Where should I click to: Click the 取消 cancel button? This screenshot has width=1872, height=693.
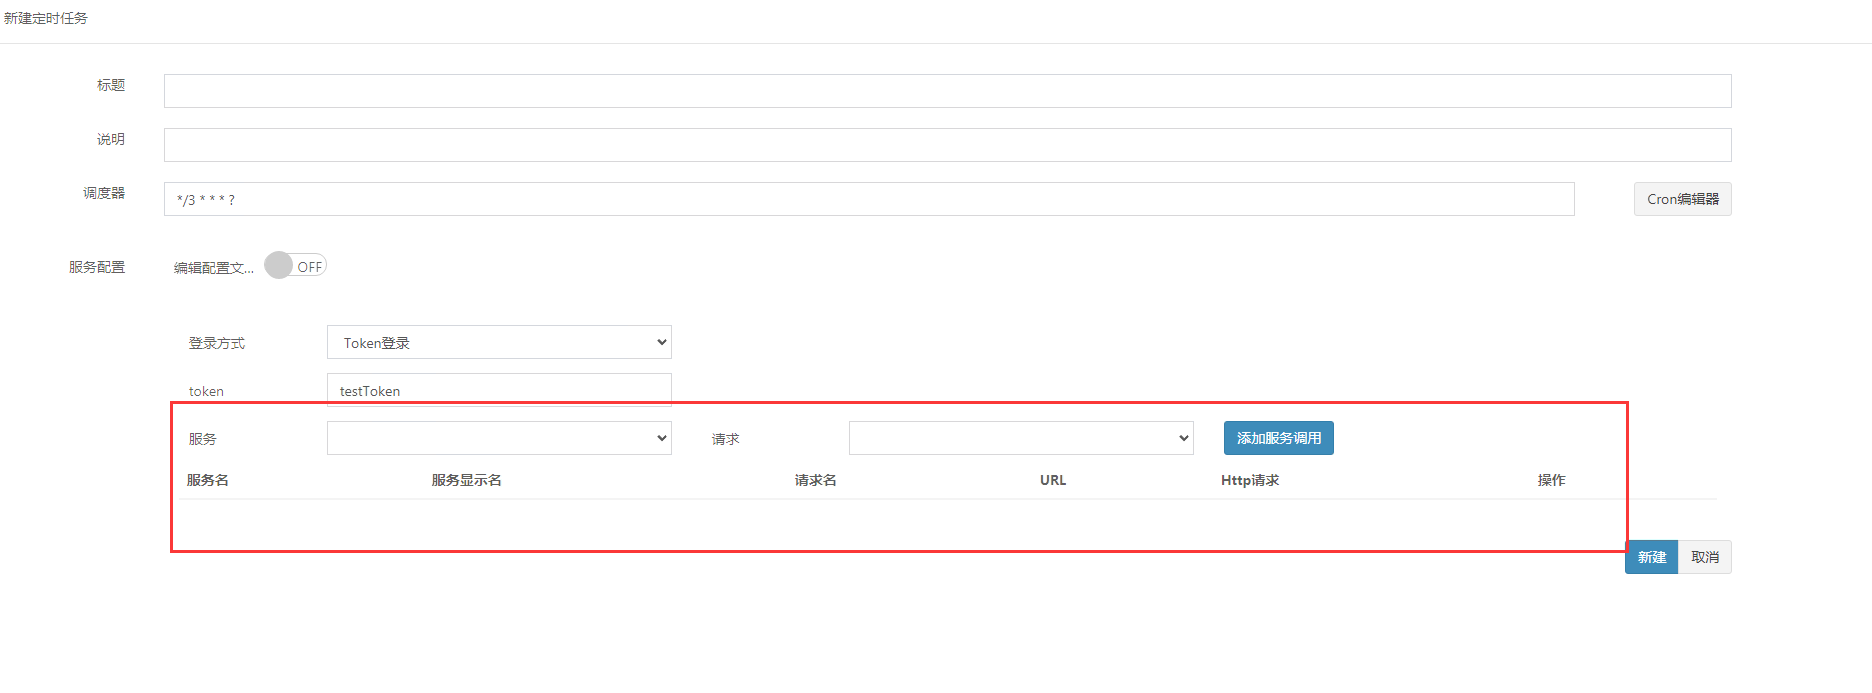[1705, 557]
